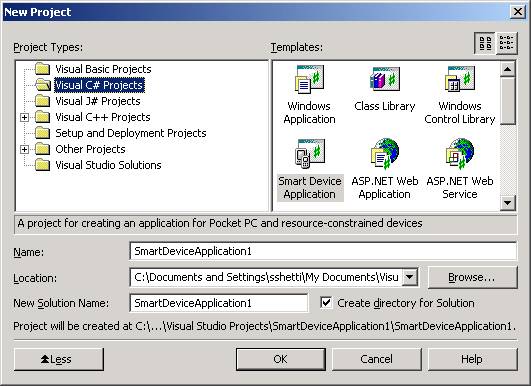Image resolution: width=531 pixels, height=386 pixels.
Task: Choose the ASP.NET Web Application template icon
Action: pyautogui.click(x=385, y=153)
